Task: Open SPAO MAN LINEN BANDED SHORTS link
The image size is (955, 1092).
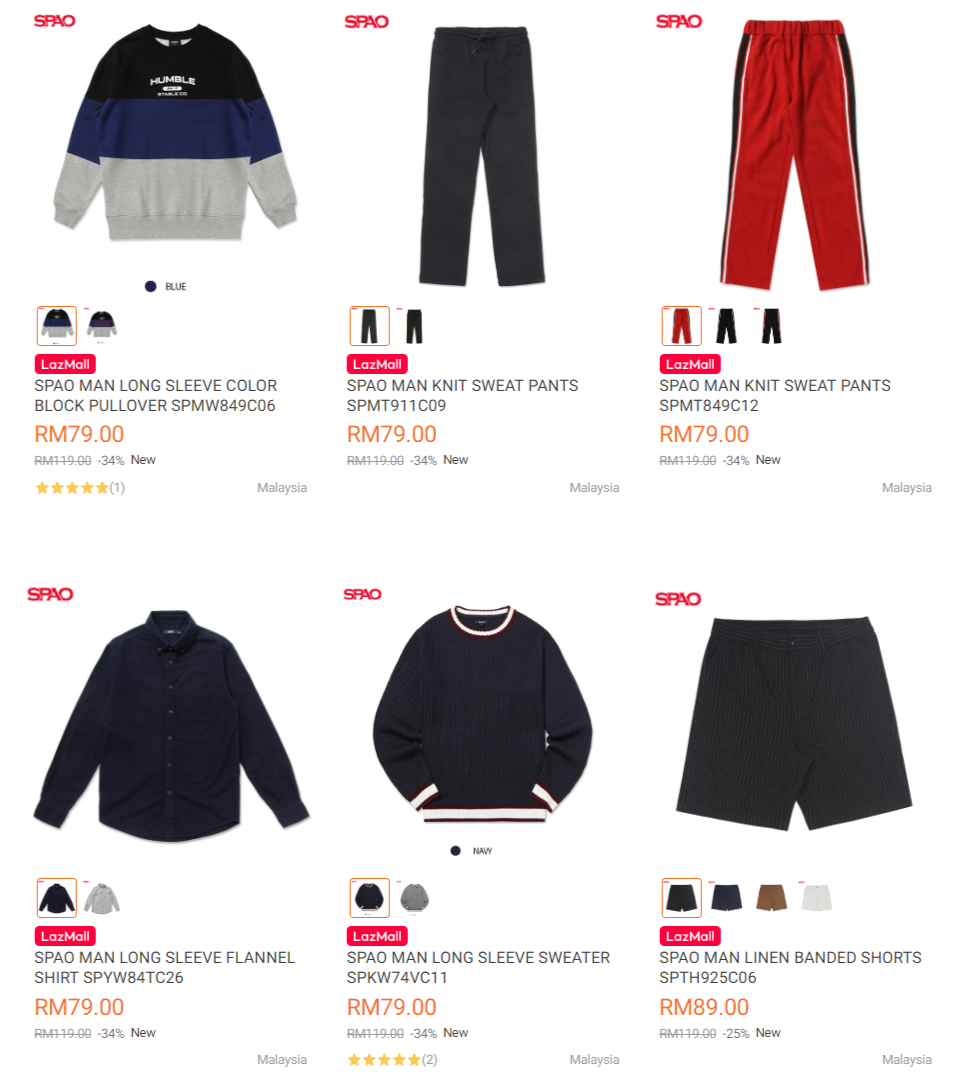Action: 791,967
